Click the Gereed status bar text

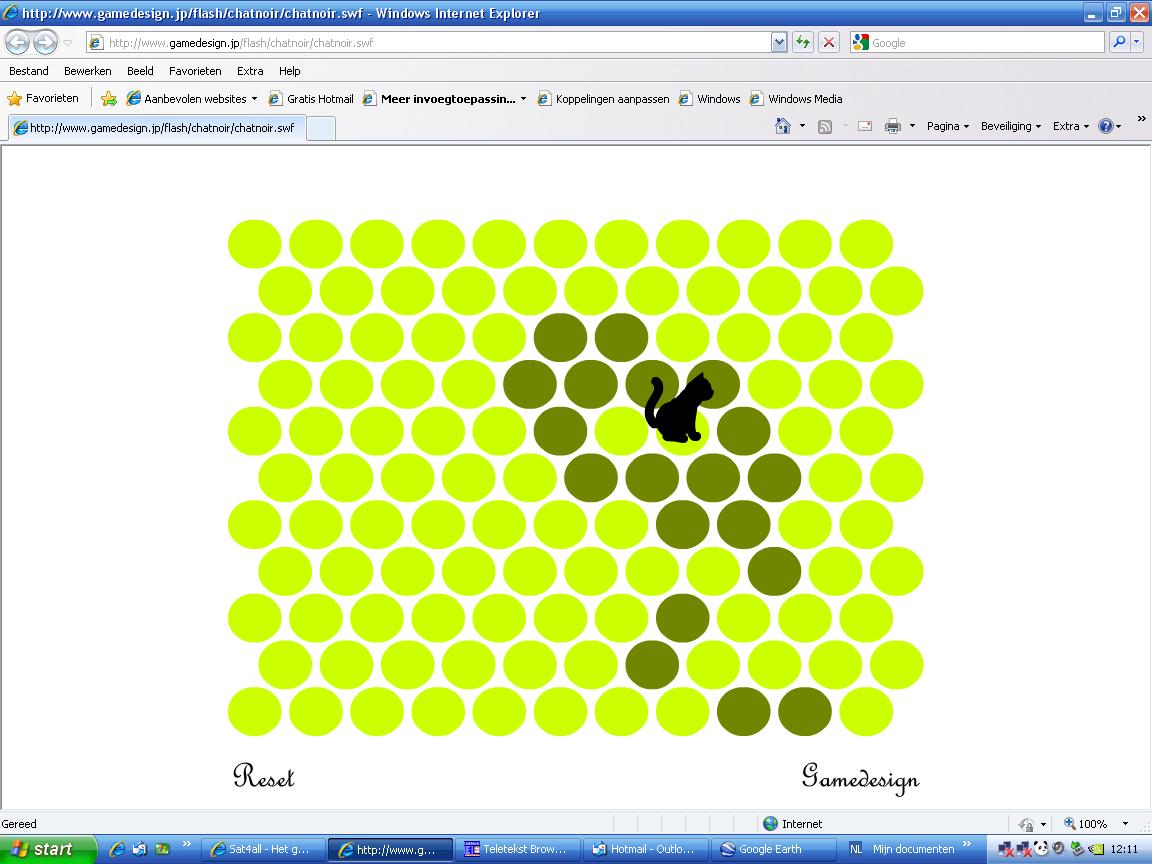click(19, 824)
